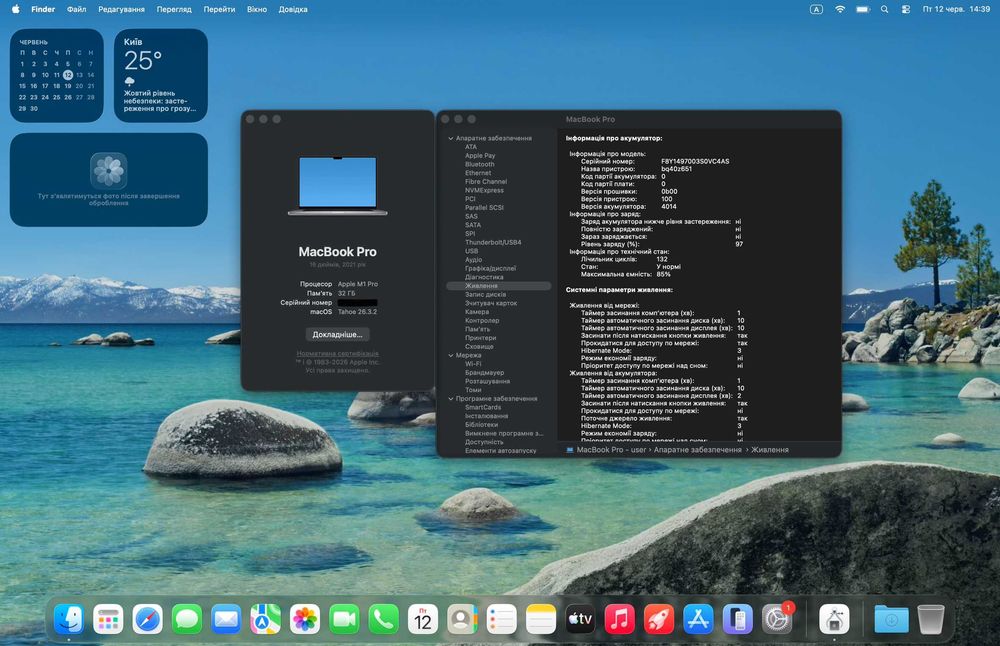Viewport: 1000px width, 646px height.
Task: Open the Нормативна сертифікація link
Action: [337, 353]
